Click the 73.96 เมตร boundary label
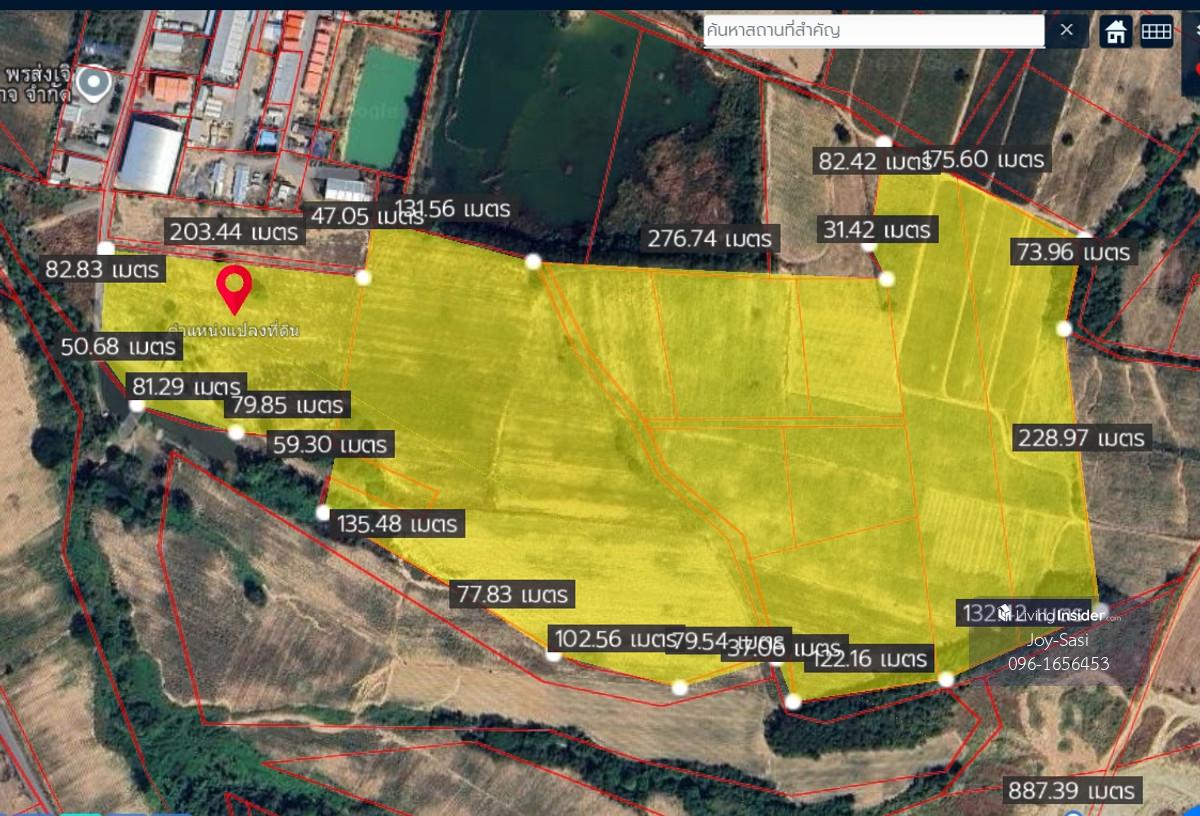Image resolution: width=1200 pixels, height=816 pixels. click(x=1073, y=252)
